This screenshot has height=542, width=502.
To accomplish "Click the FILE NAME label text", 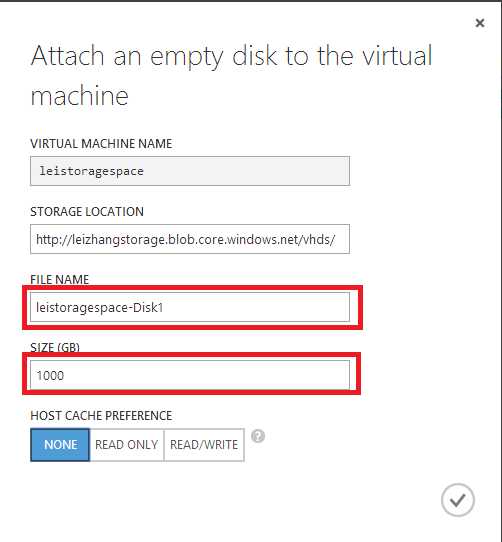I will pos(59,279).
